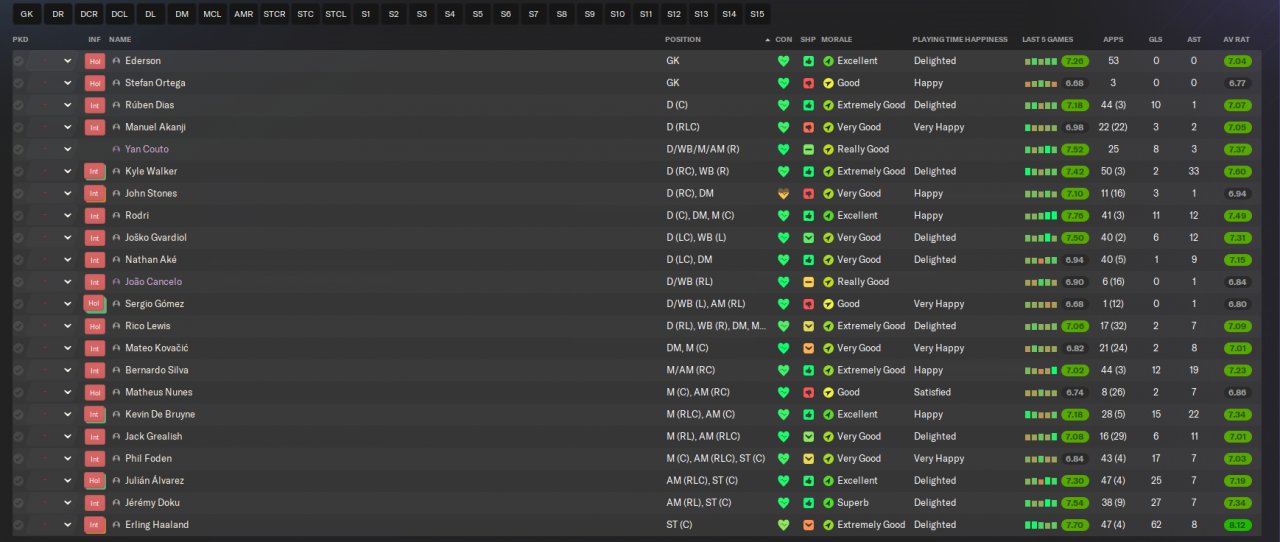Toggle the picked checkmark for Rodri

pos(18,216)
